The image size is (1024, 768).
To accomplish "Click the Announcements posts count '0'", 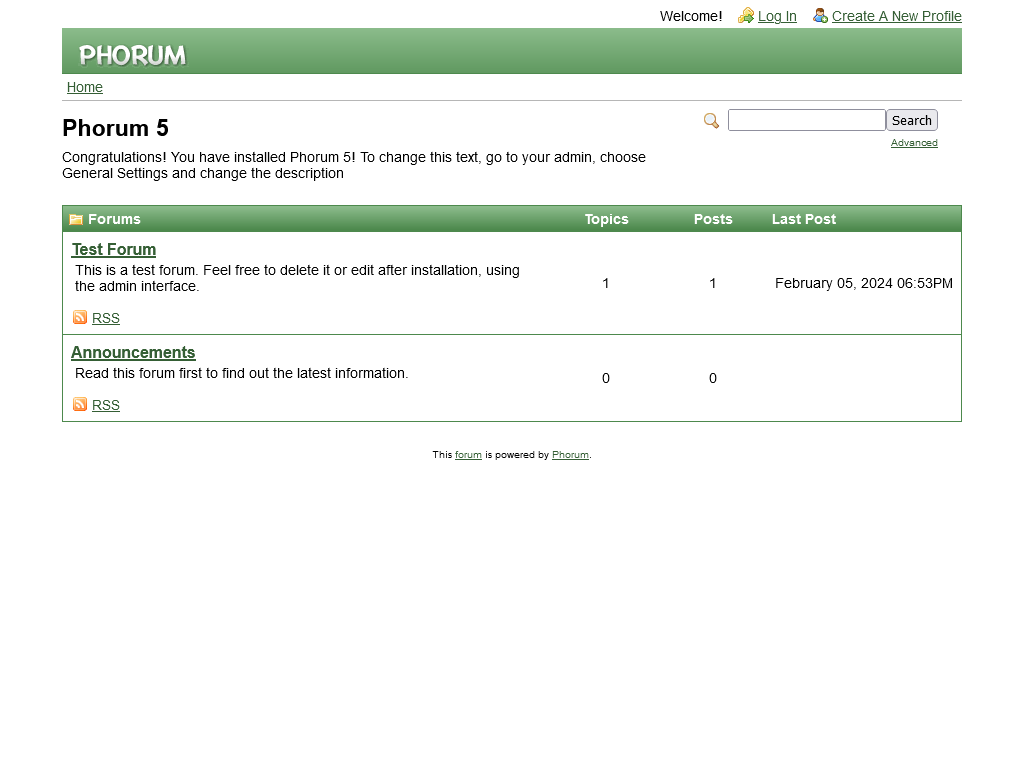I will click(713, 379).
